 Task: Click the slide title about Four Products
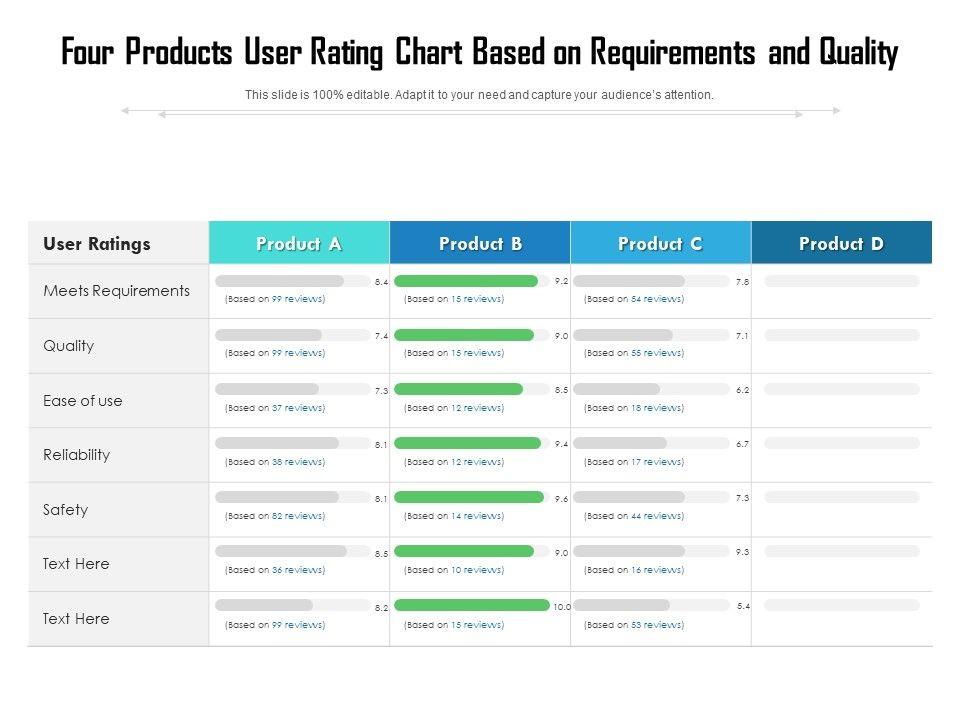point(480,52)
